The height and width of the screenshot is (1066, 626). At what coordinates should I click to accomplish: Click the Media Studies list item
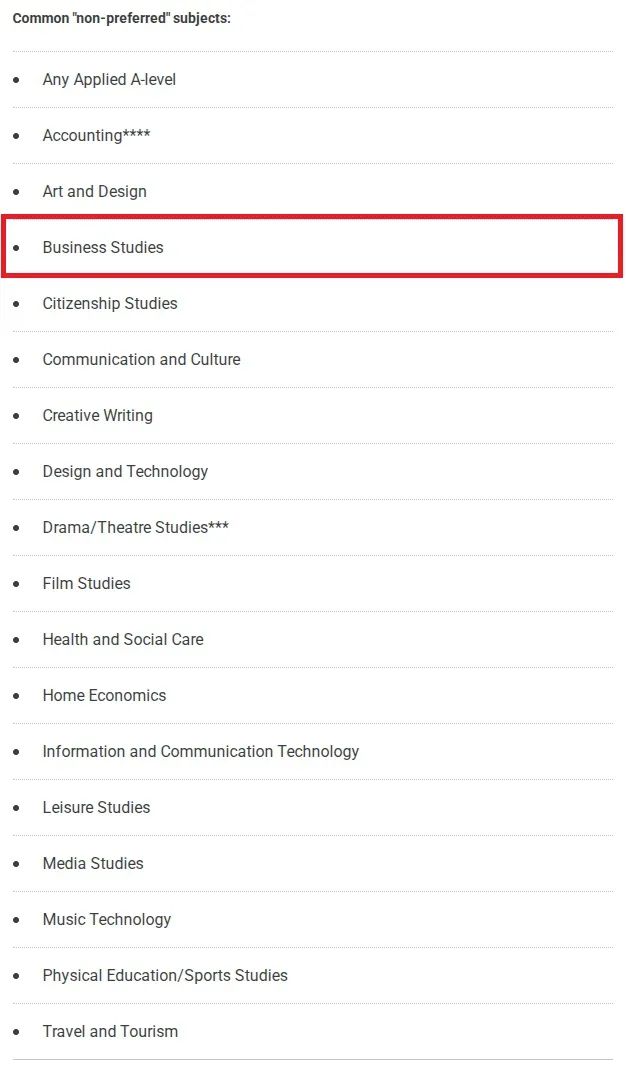[x=93, y=863]
